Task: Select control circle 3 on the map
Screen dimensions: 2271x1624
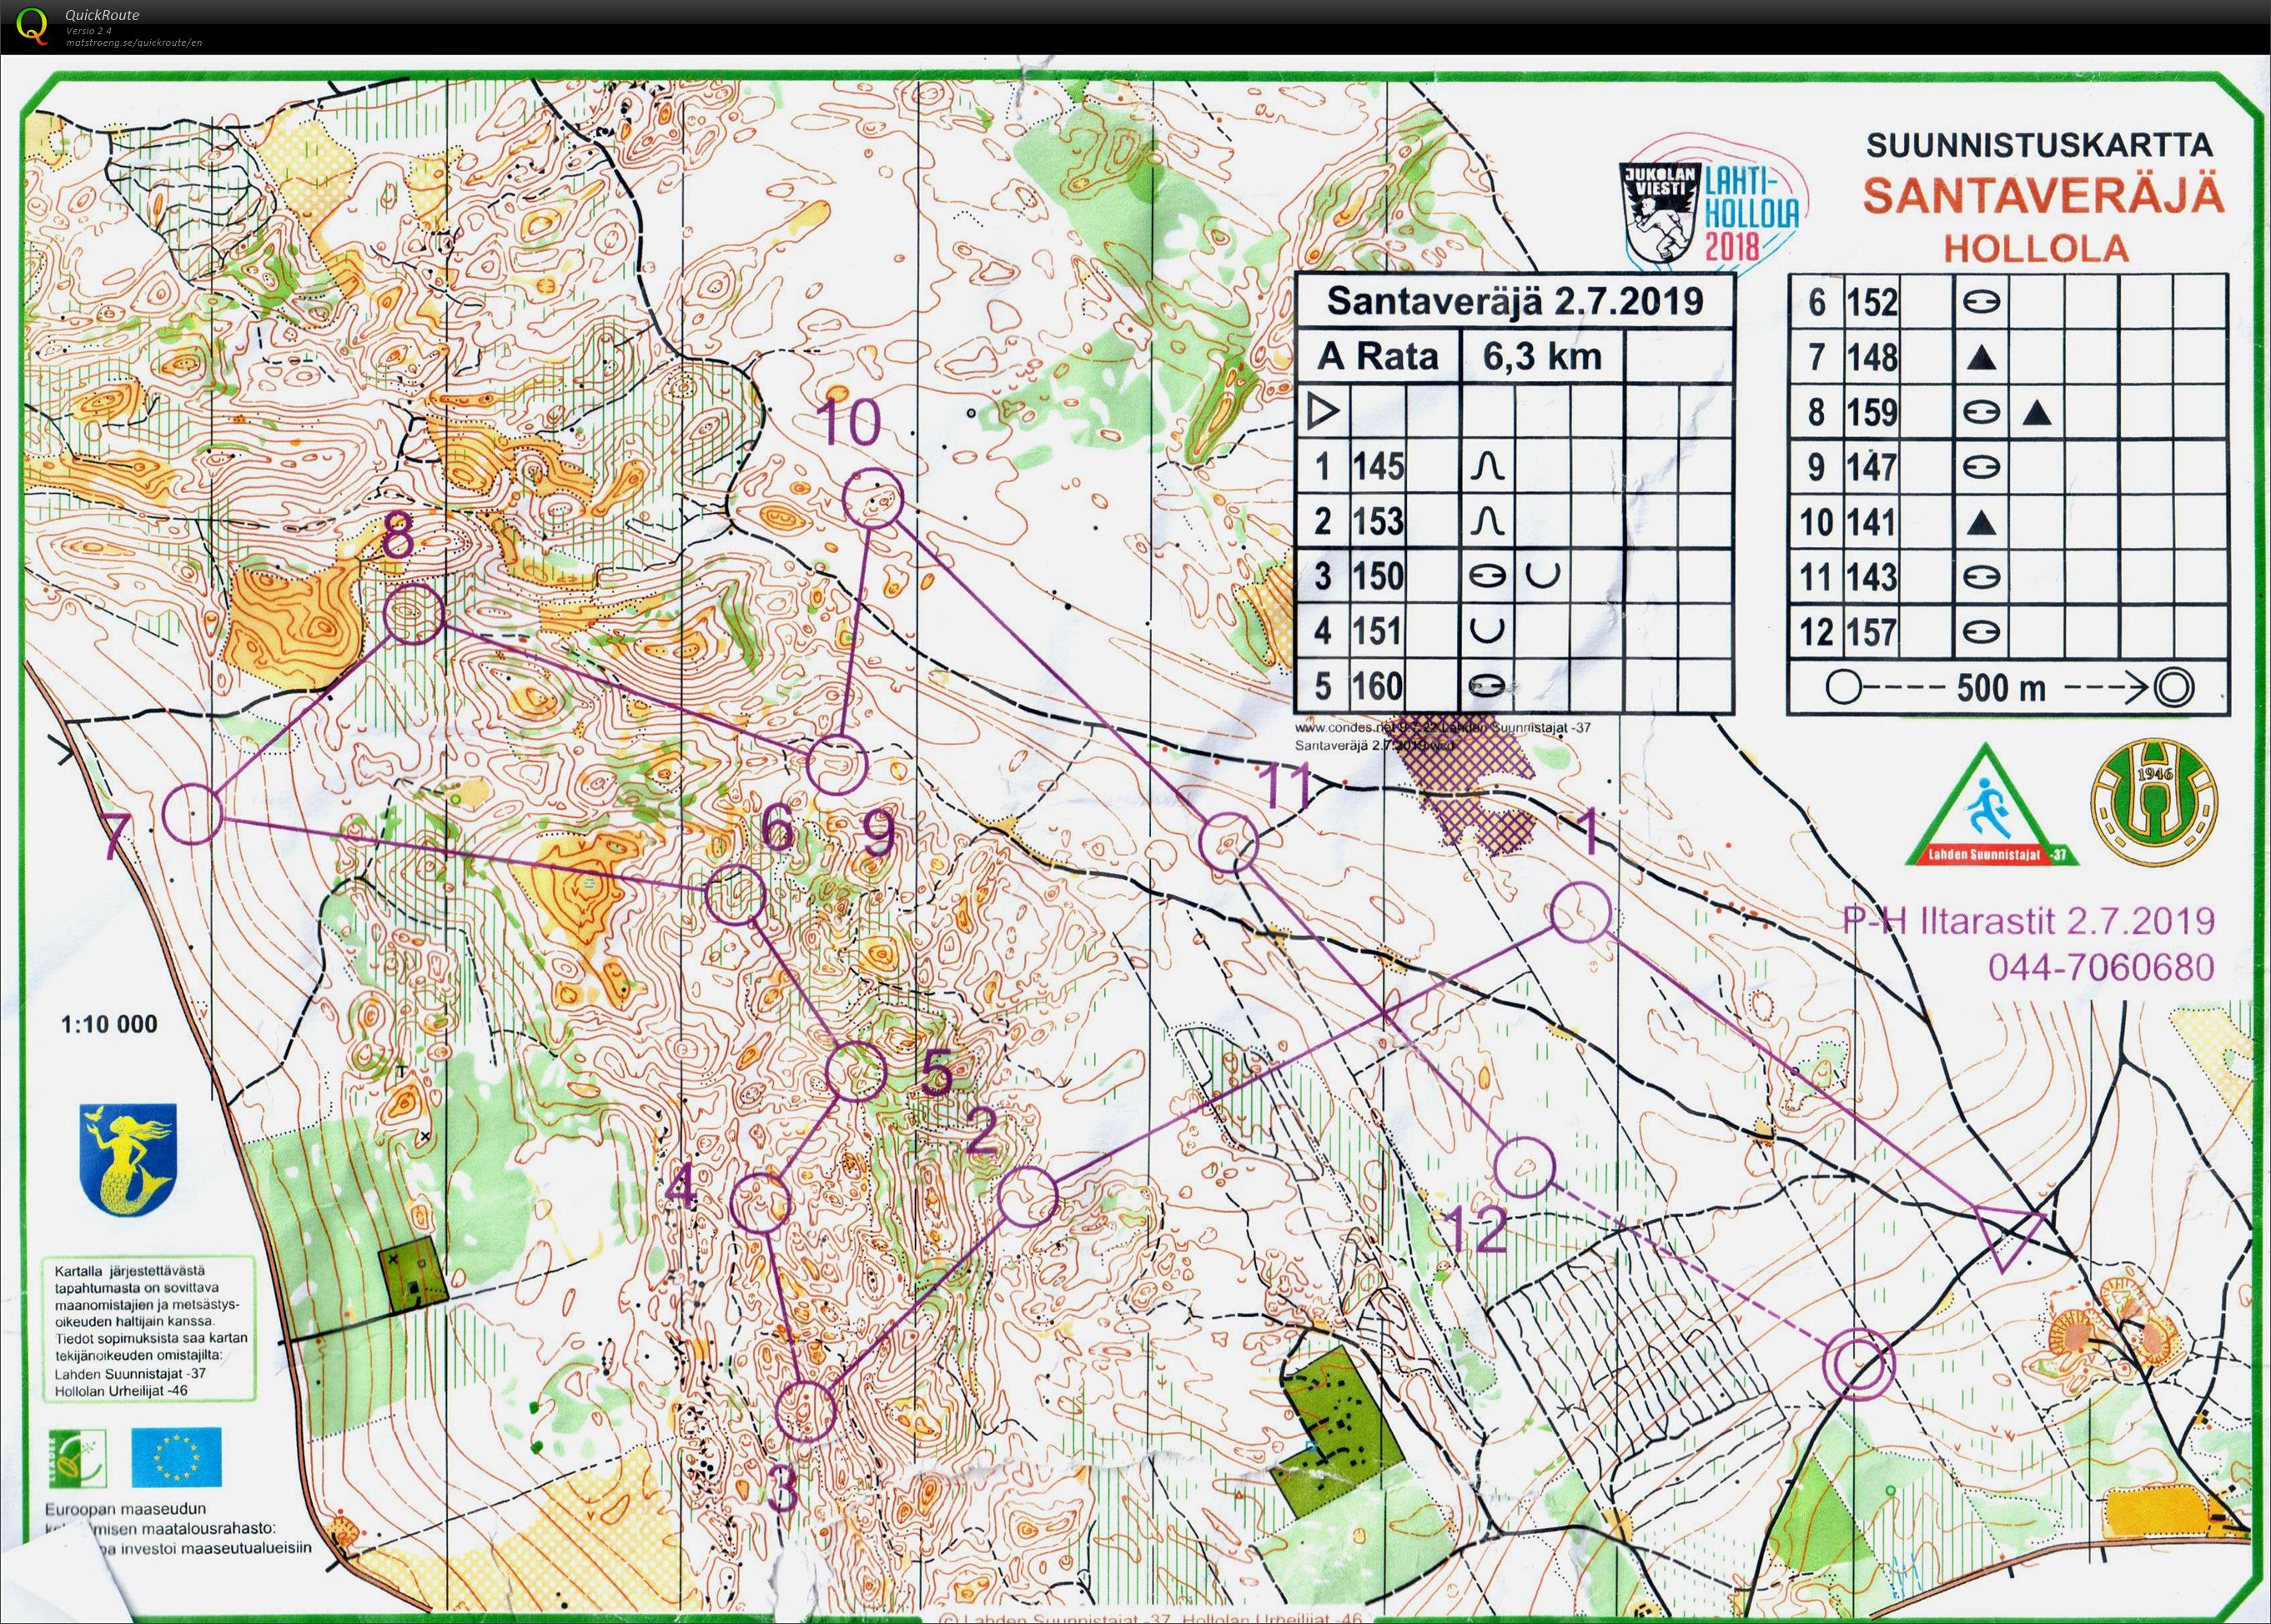Action: (806, 1410)
